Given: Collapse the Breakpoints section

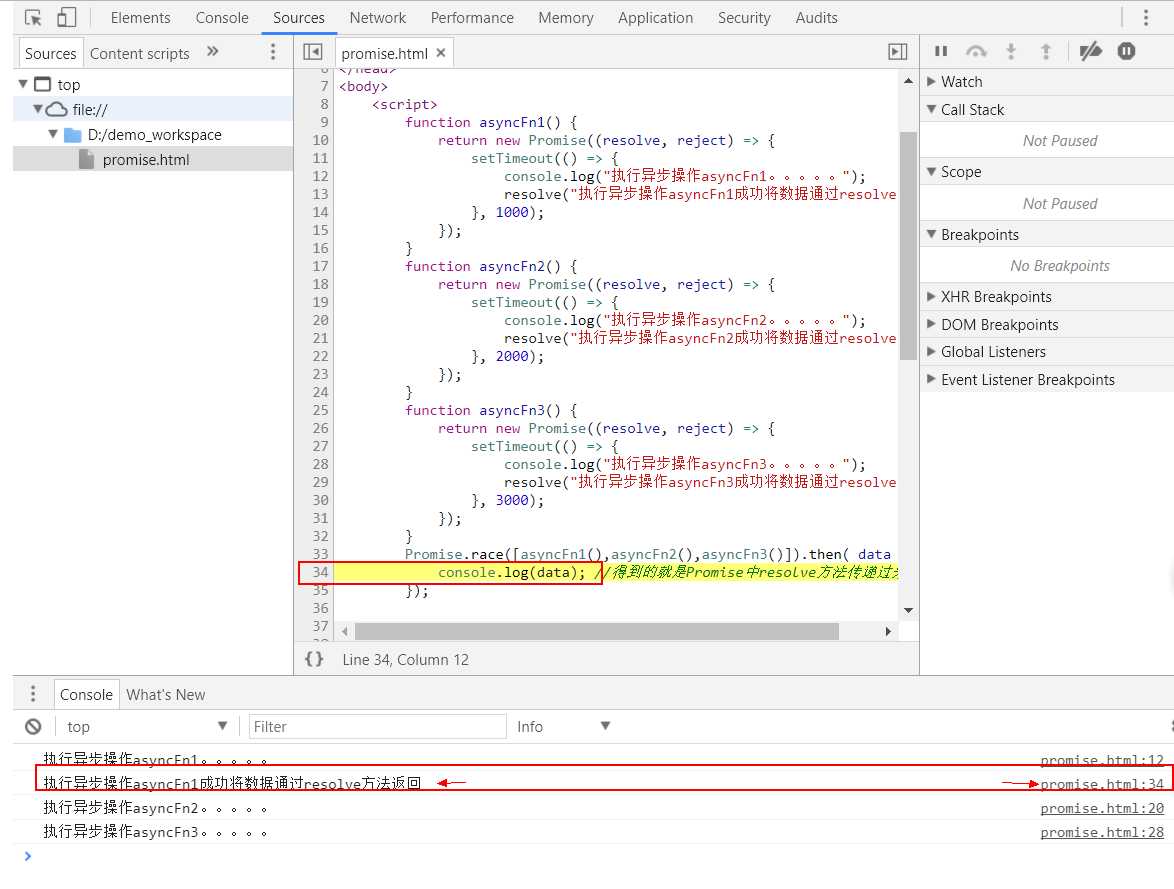Looking at the screenshot, I should pos(931,234).
